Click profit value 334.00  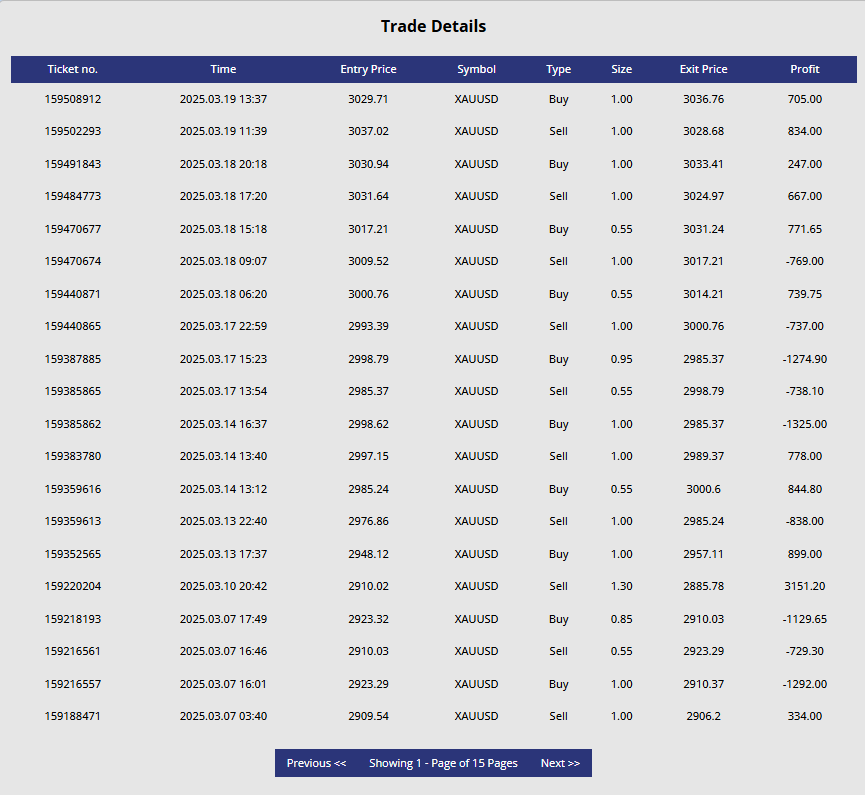[x=805, y=717]
